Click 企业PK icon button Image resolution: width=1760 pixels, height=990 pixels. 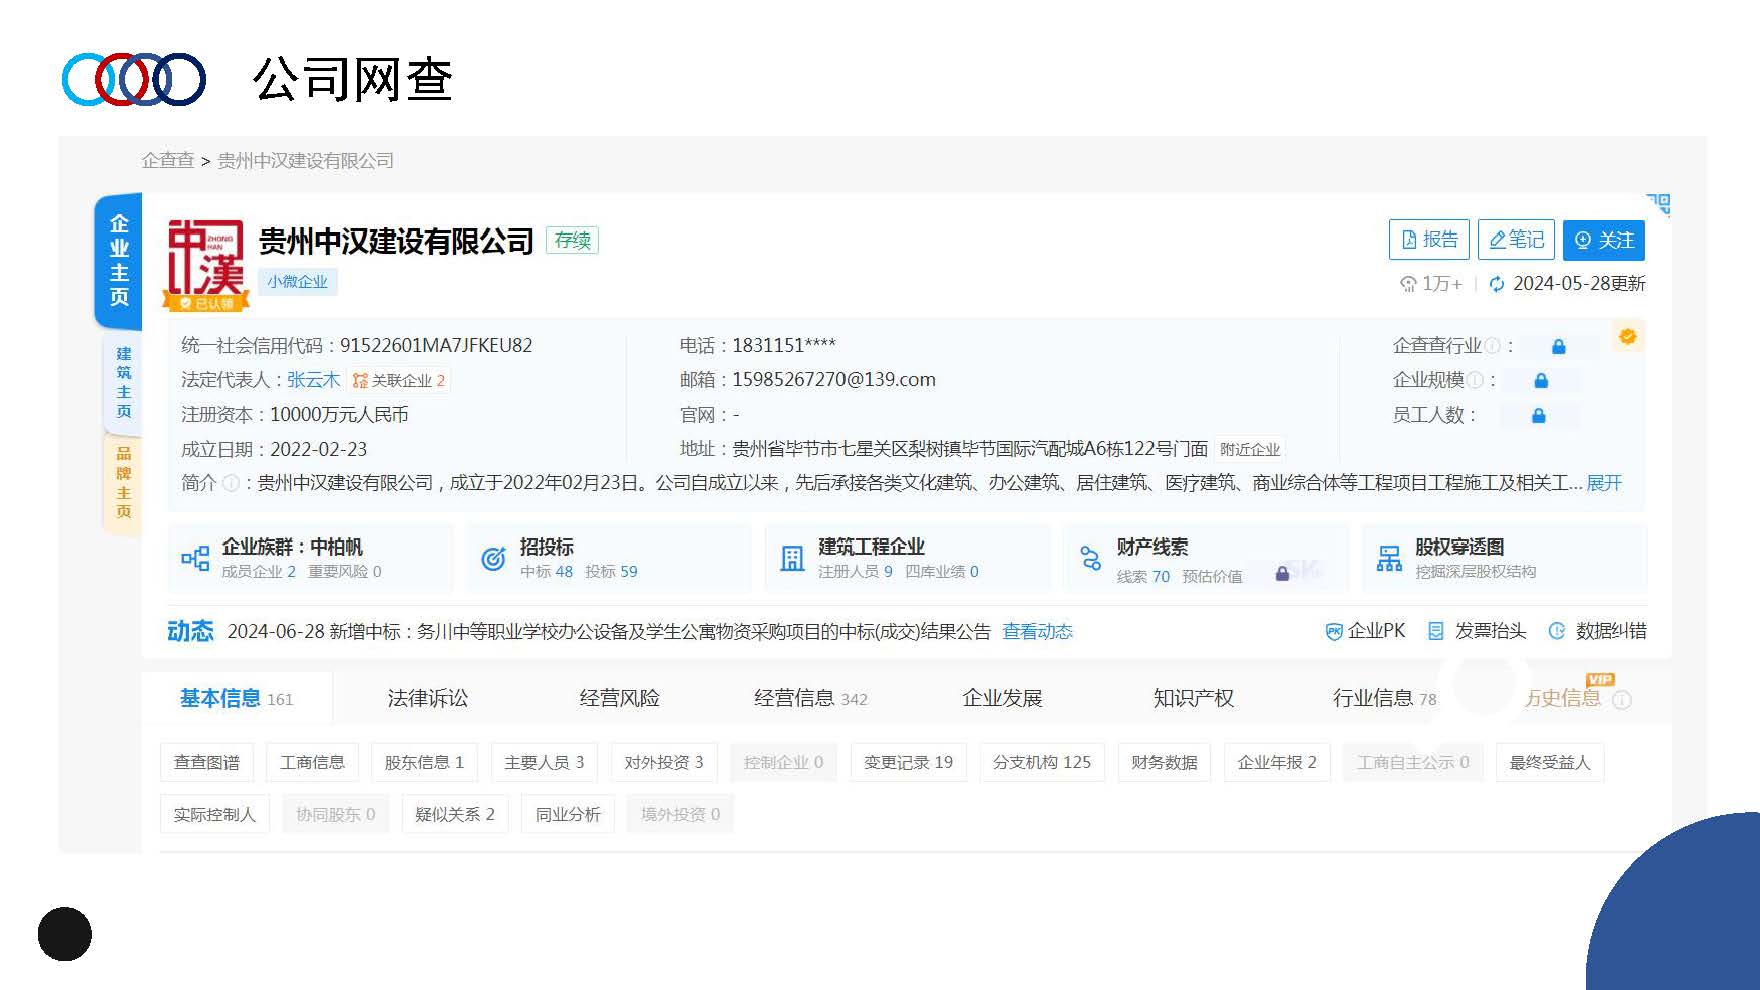pyautogui.click(x=1365, y=631)
